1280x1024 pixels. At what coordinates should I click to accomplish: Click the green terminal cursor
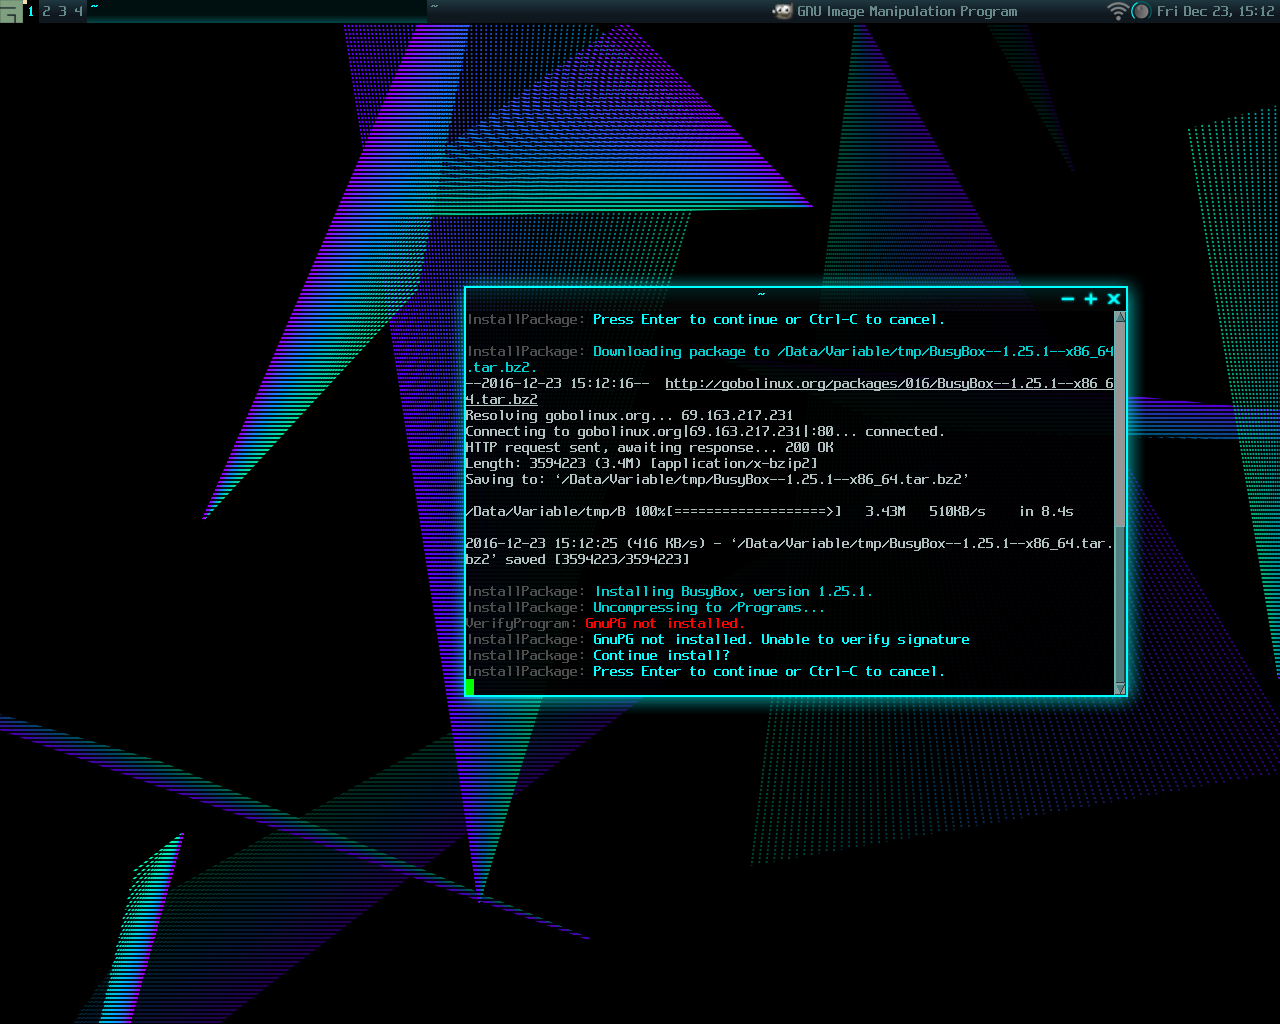pos(469,687)
